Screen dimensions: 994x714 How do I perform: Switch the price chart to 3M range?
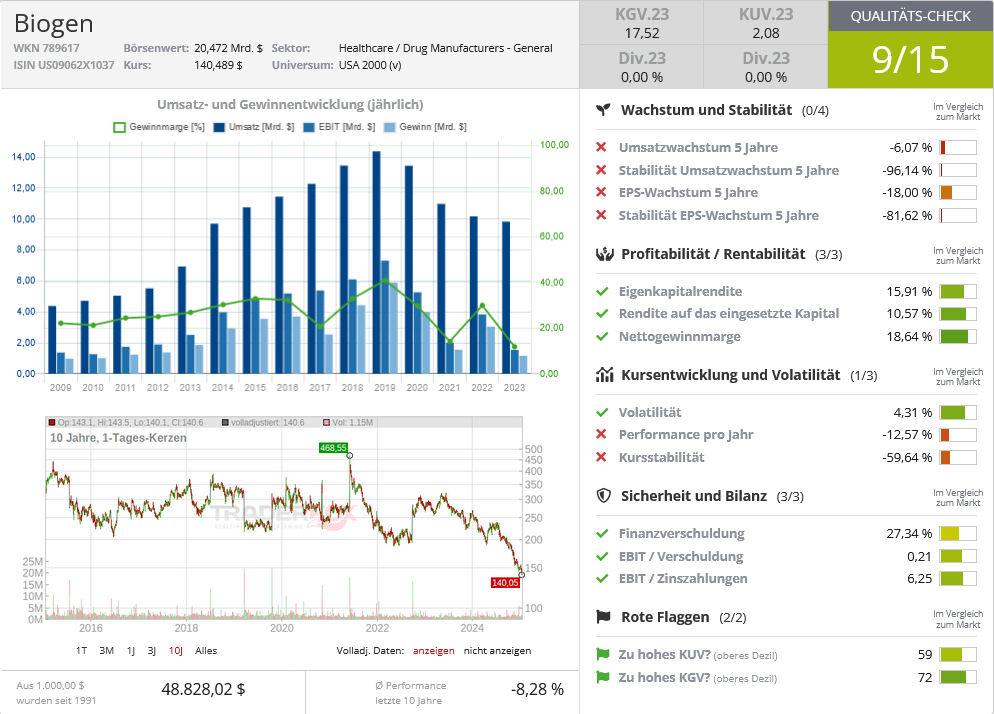[106, 651]
